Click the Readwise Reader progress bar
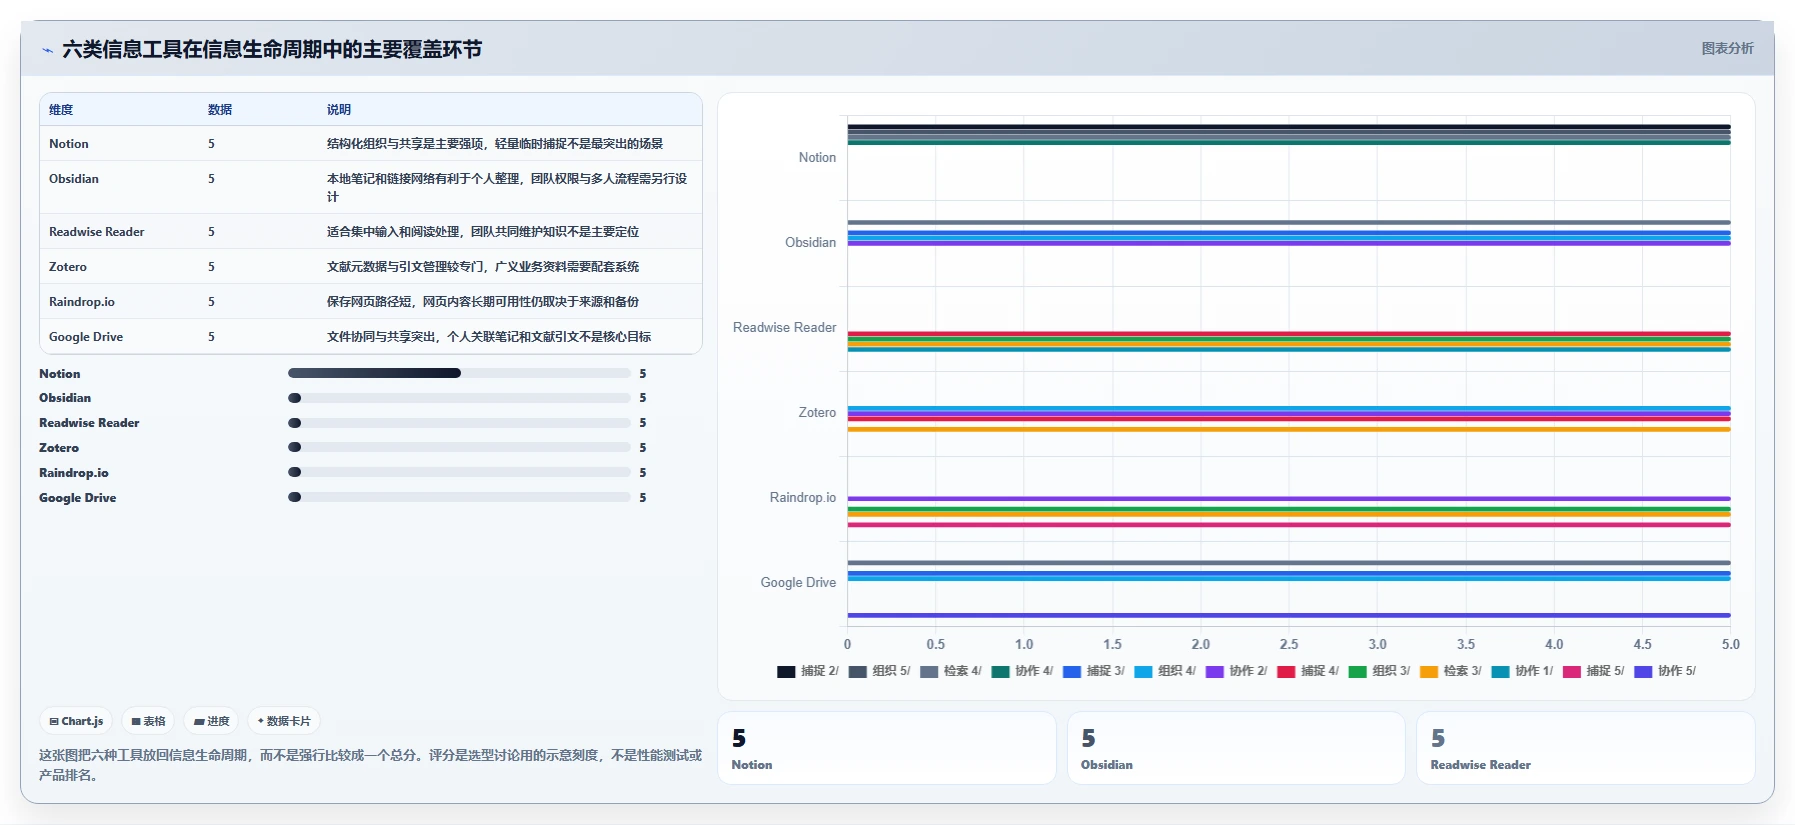The width and height of the screenshot is (1795, 825). [459, 423]
